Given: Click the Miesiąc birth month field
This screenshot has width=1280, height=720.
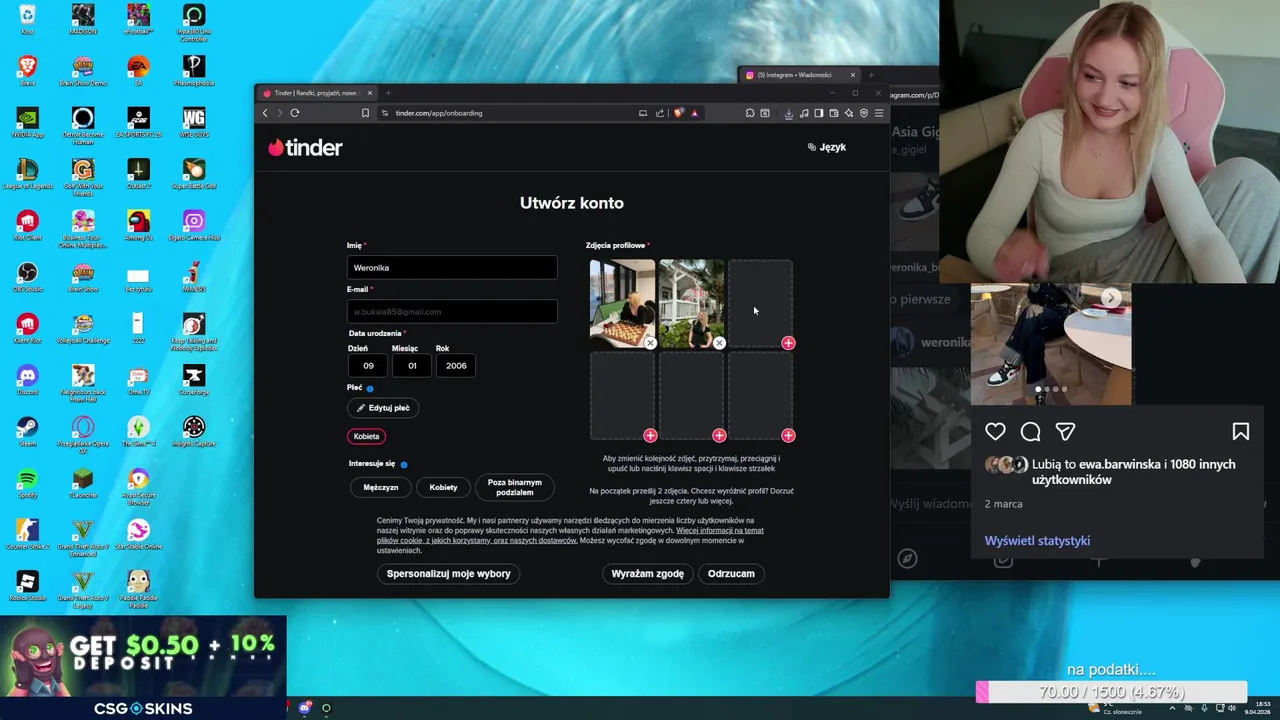Looking at the screenshot, I should coord(412,366).
